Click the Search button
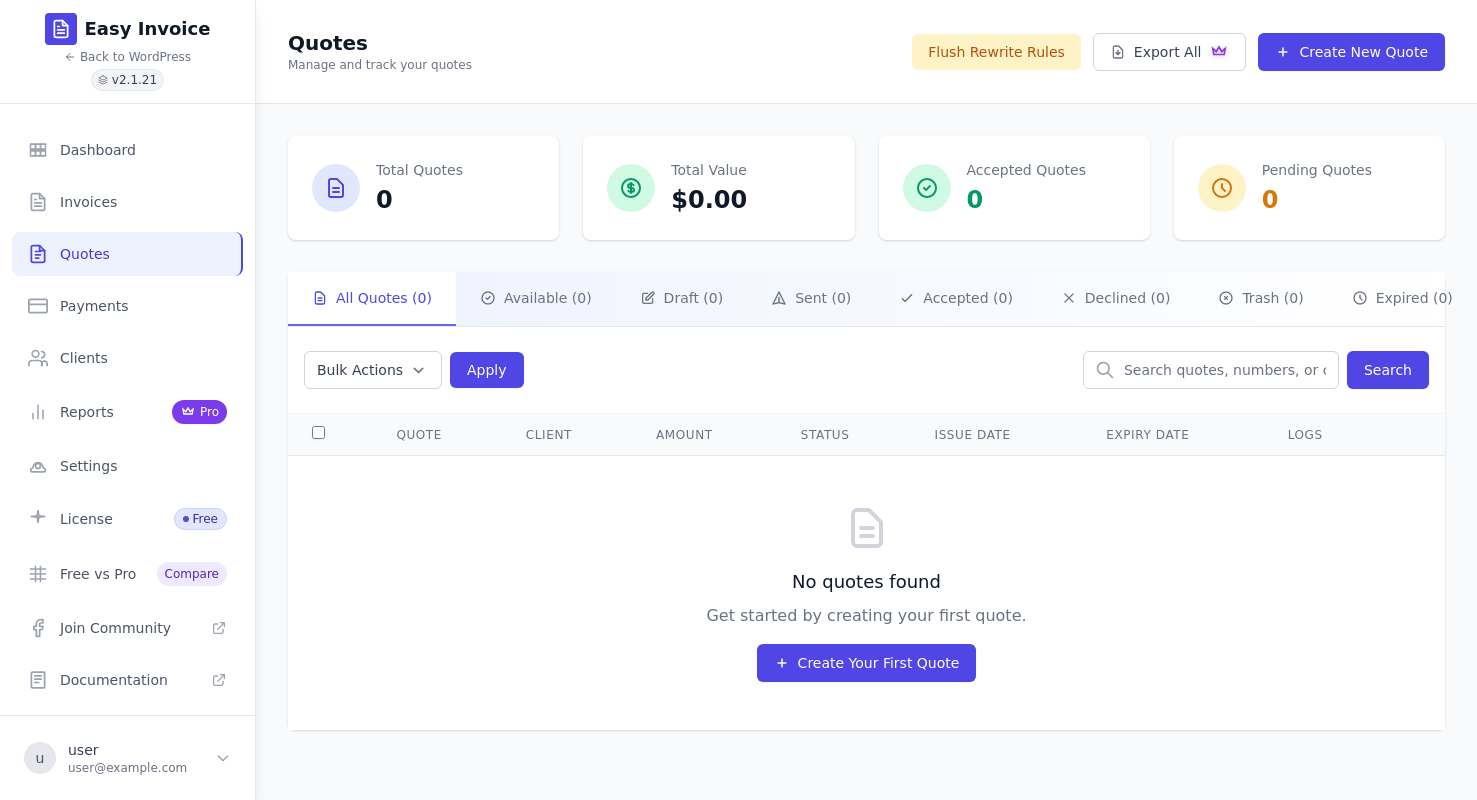Viewport: 1477px width, 800px height. coord(1388,370)
